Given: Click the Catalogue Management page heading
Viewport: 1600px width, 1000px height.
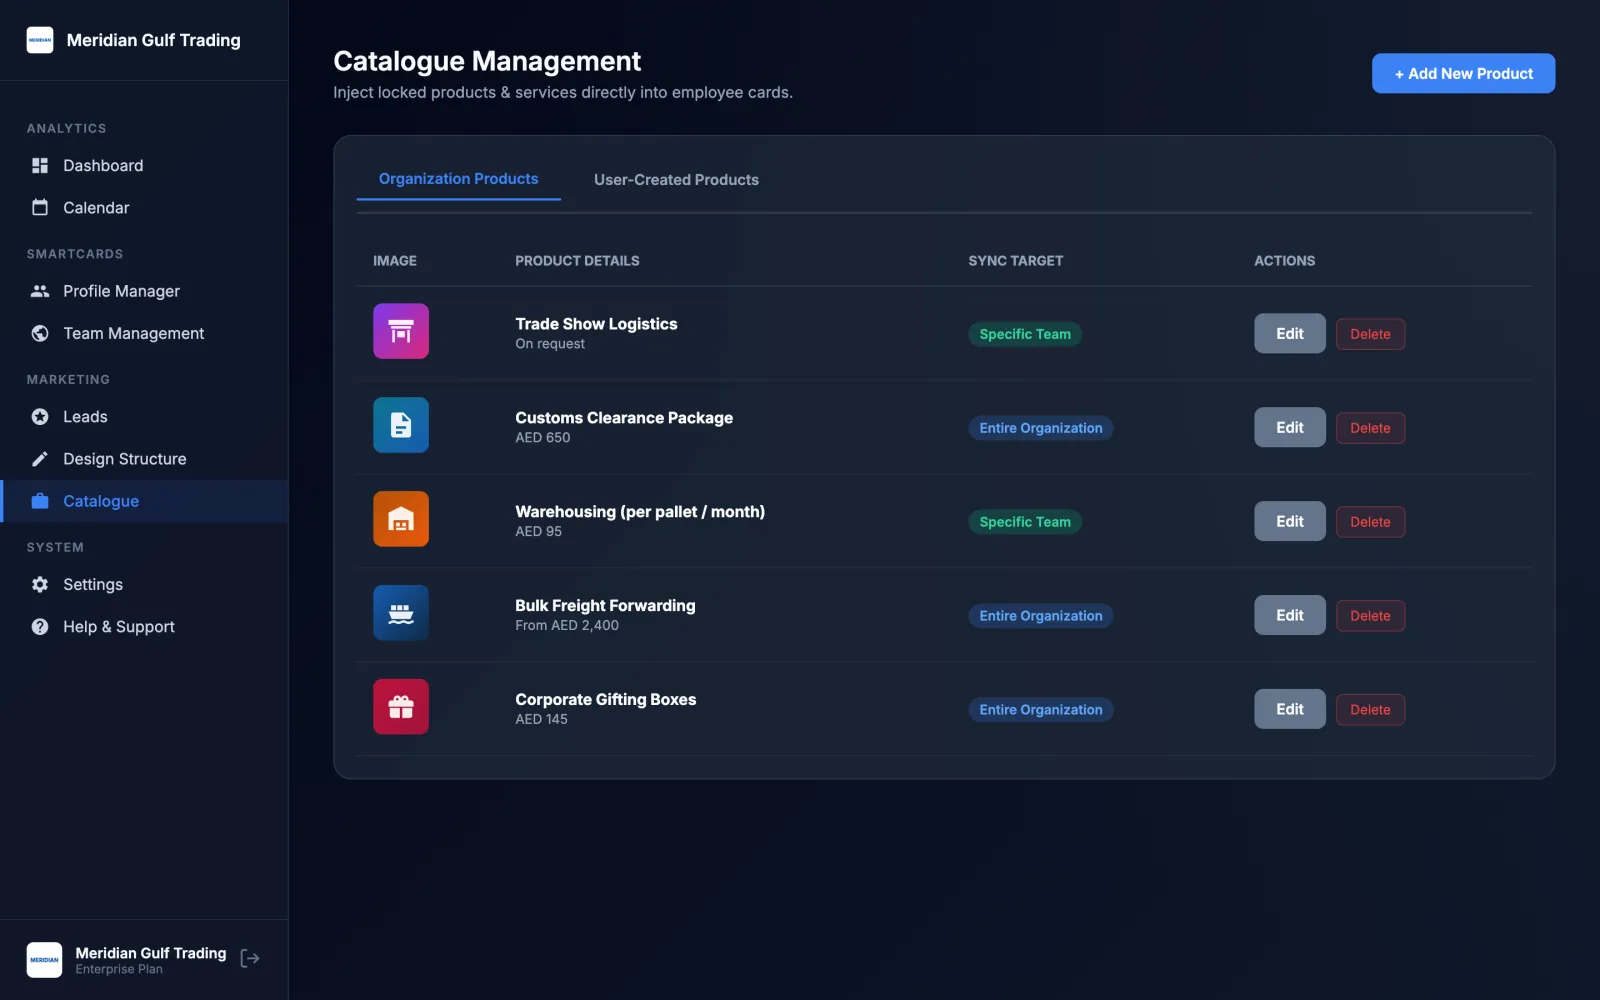Looking at the screenshot, I should click(487, 61).
